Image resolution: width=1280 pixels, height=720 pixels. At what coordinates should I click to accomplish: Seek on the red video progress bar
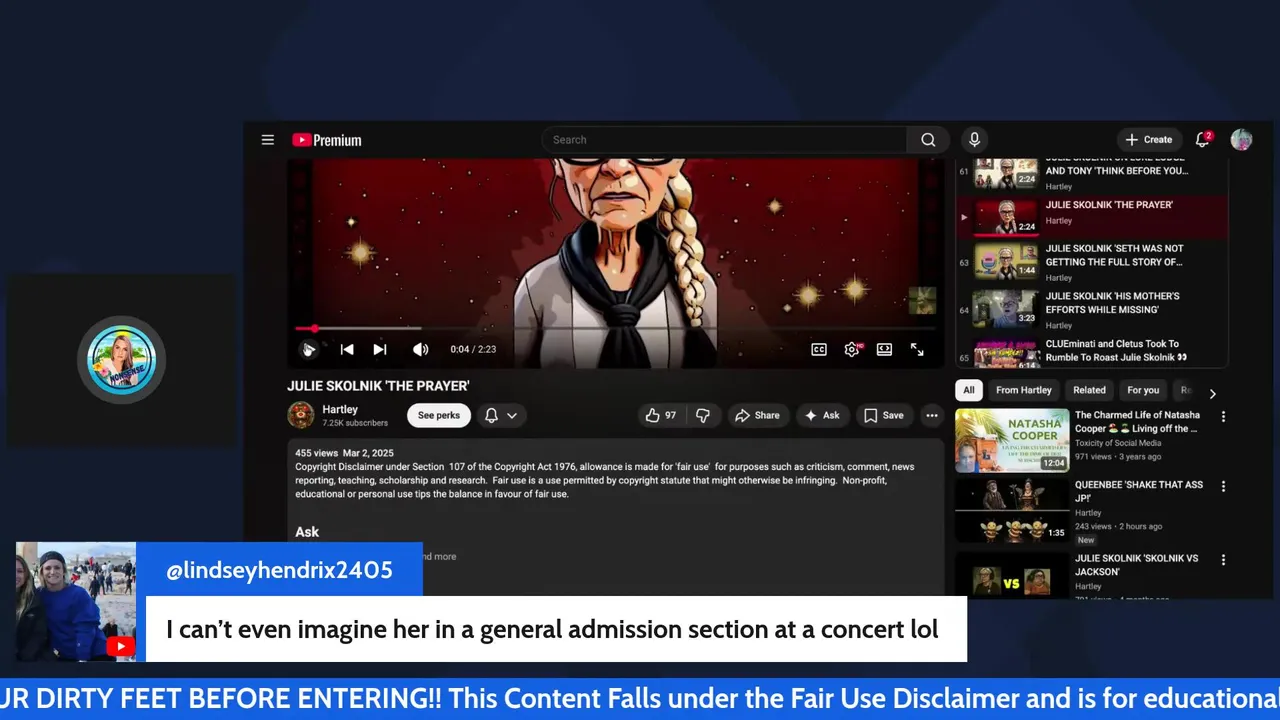pos(615,328)
